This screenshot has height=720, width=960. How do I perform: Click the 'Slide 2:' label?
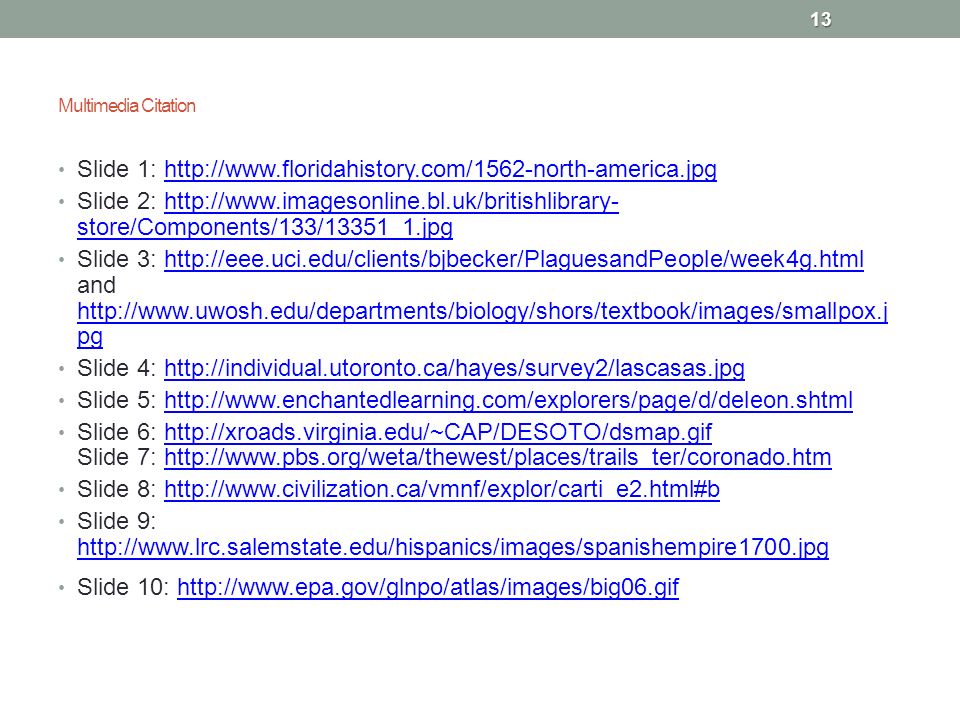point(116,201)
